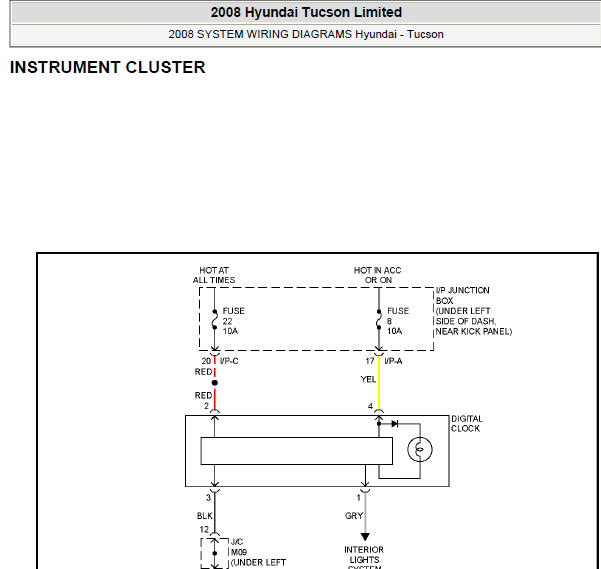The height and width of the screenshot is (569, 601).
Task: Click the inner rectangle of the digital clock
Action: 297,451
